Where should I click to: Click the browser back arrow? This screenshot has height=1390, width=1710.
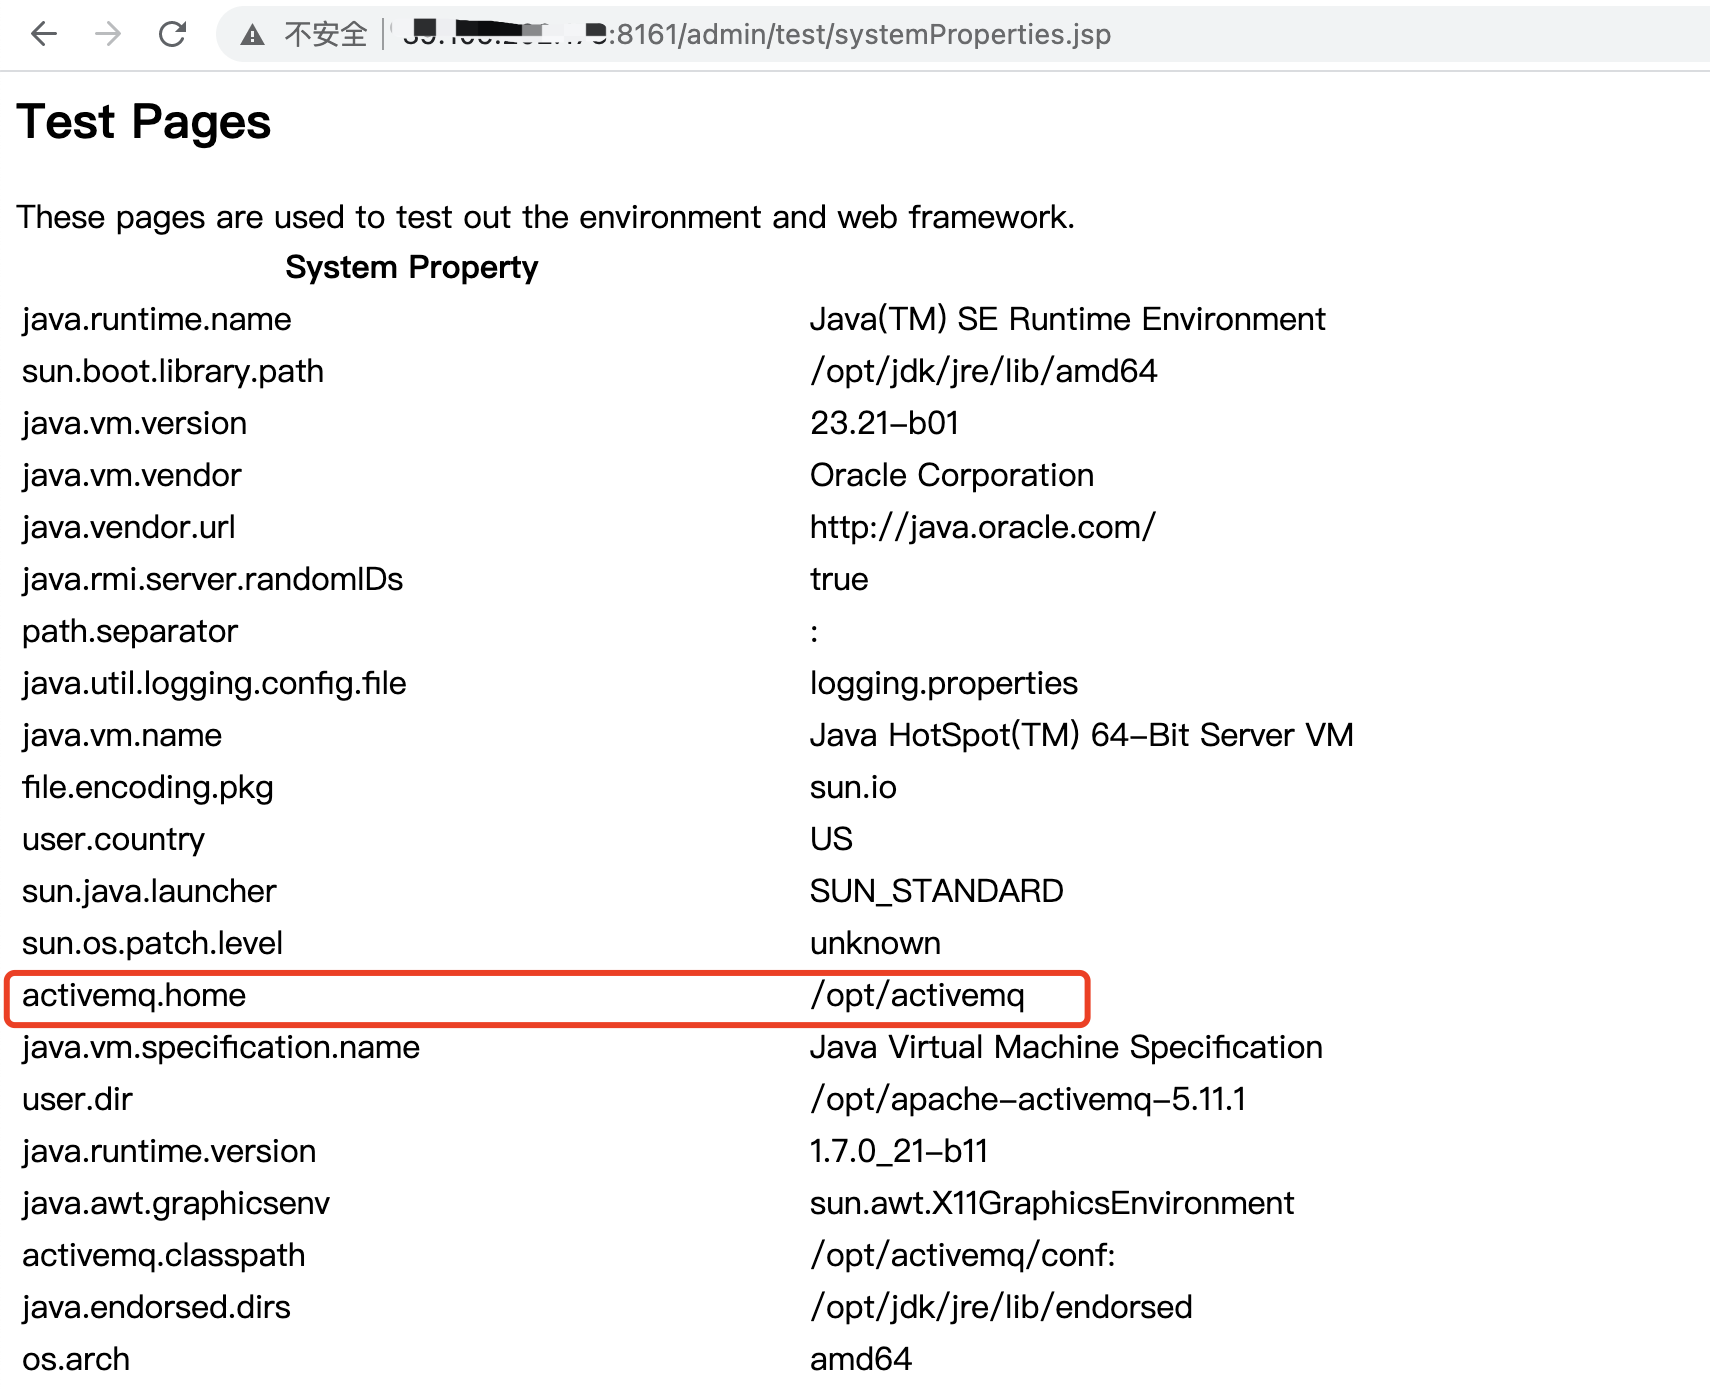[44, 33]
